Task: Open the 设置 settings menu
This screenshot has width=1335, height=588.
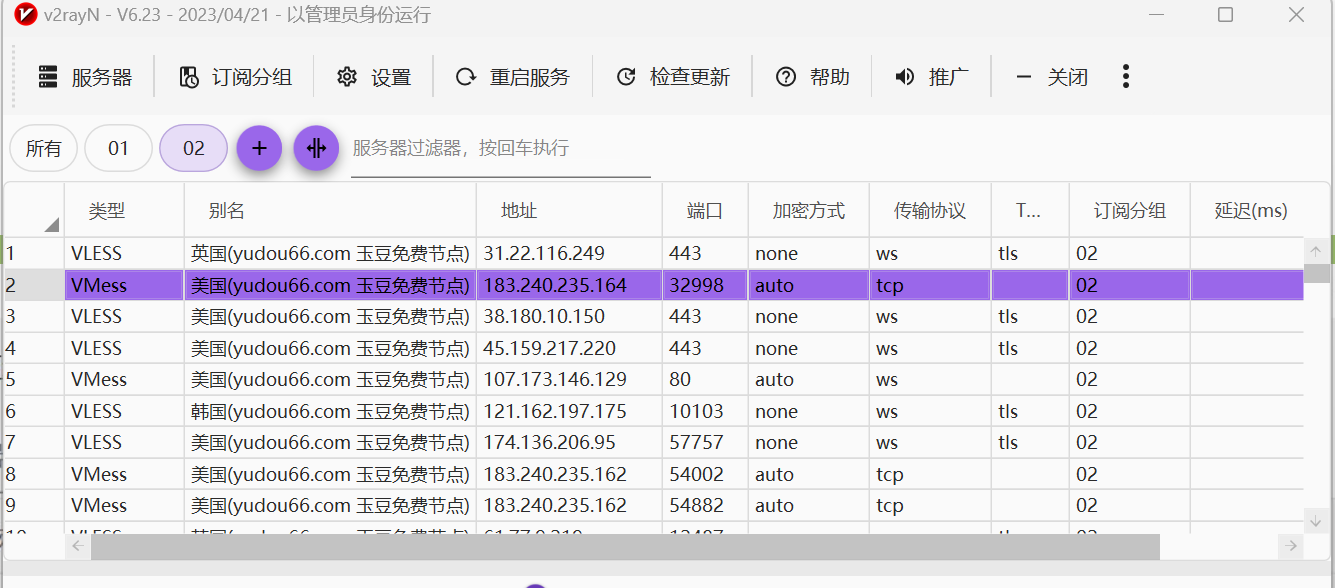Action: coord(374,77)
